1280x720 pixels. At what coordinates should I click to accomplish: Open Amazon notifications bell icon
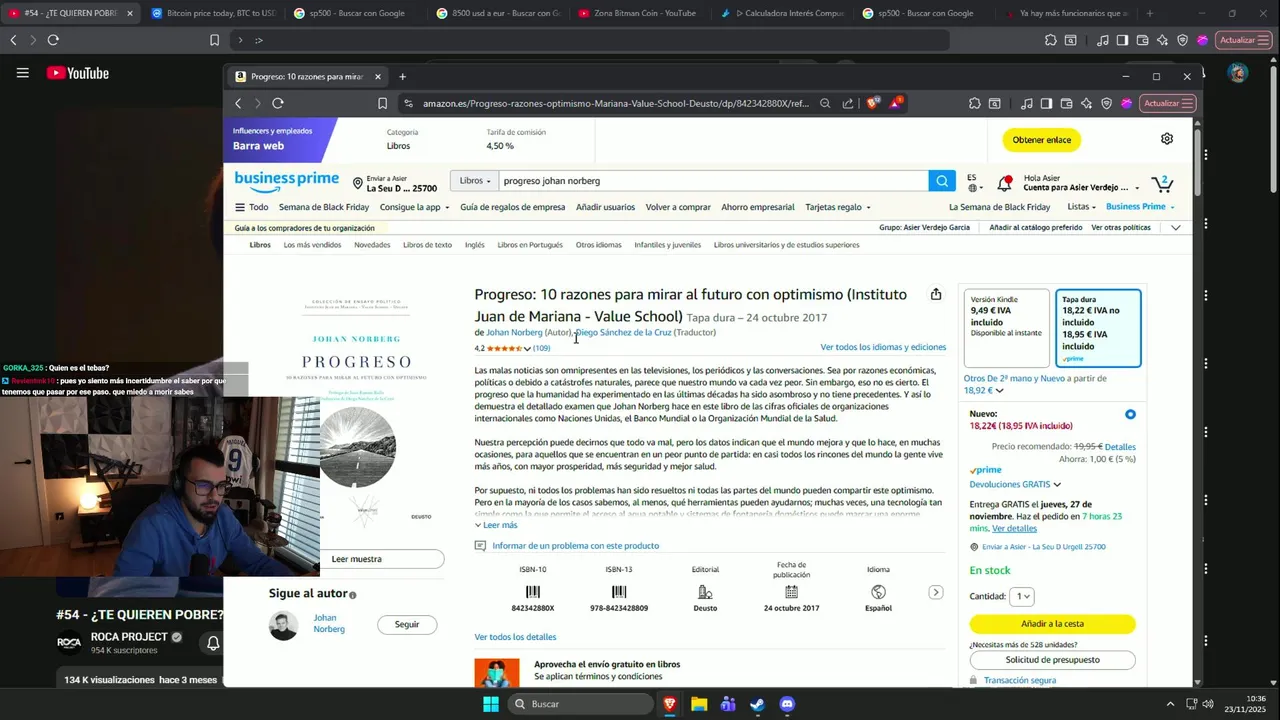[x=1005, y=183]
